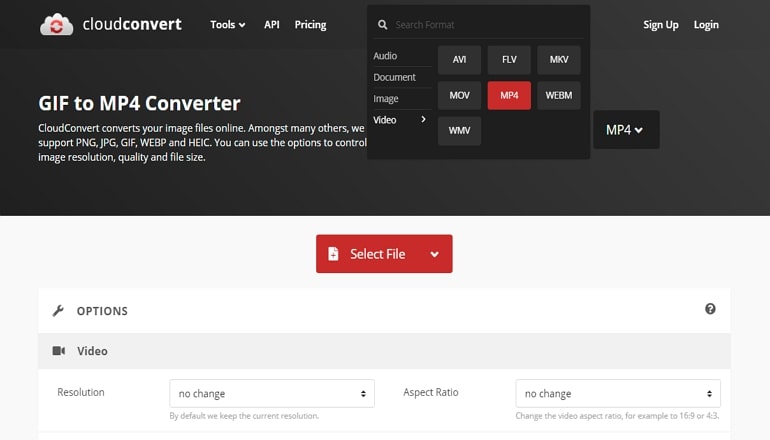The height and width of the screenshot is (440, 770).
Task: Click the Select File button
Action: (384, 254)
